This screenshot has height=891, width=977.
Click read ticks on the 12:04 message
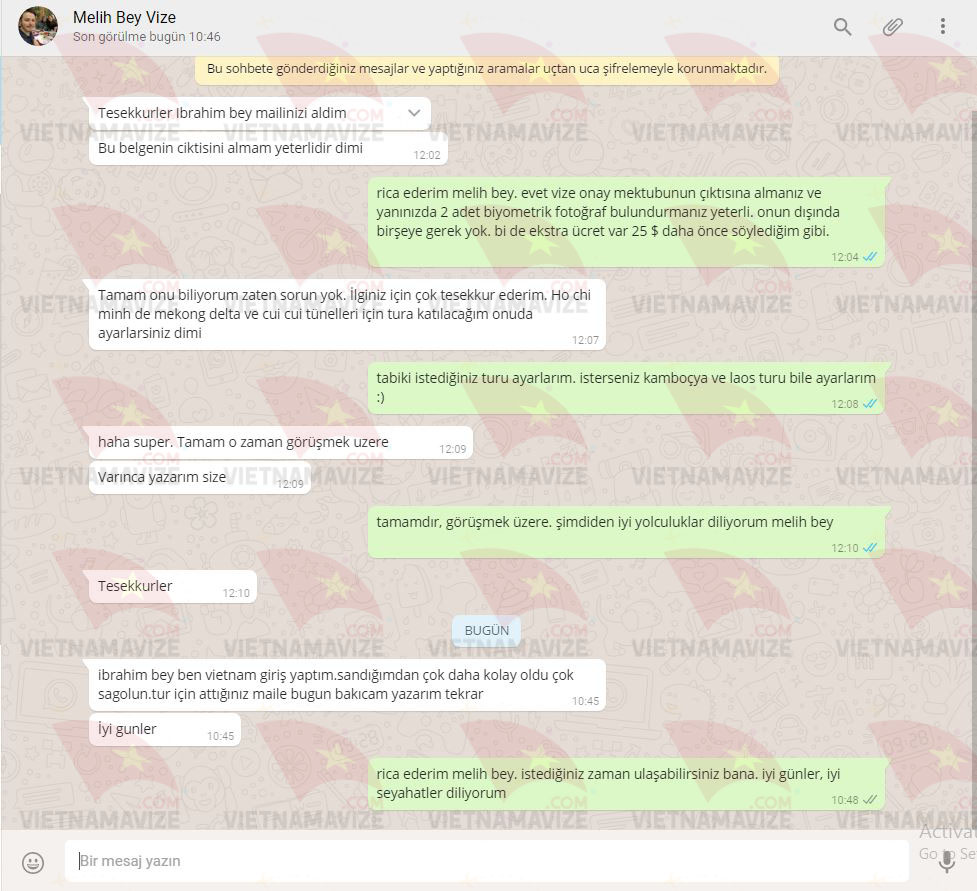(x=870, y=257)
